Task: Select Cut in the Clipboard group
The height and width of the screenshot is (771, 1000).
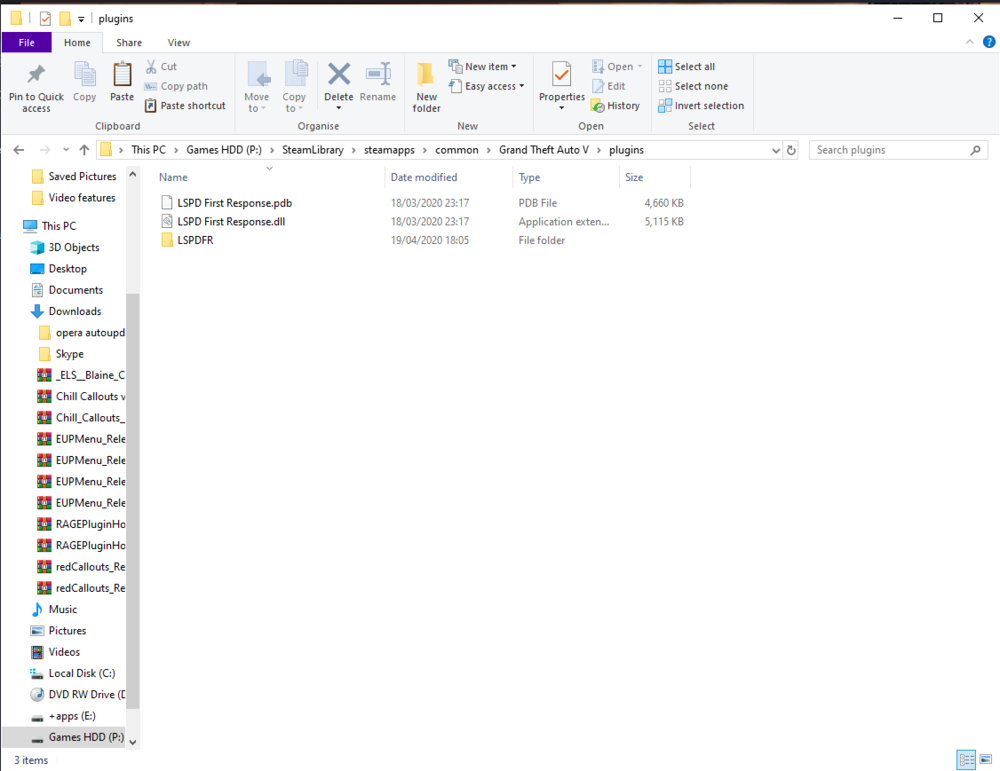Action: pos(161,66)
